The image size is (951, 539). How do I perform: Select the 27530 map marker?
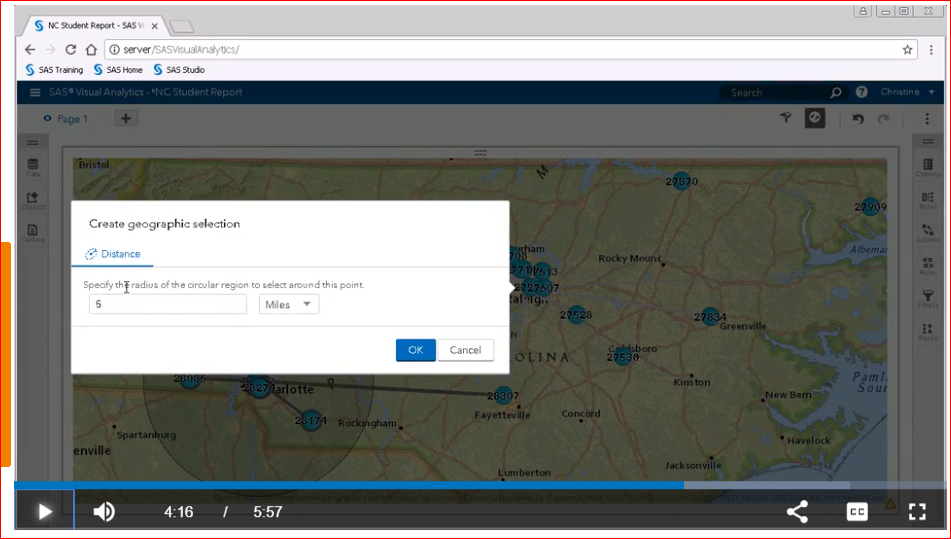(x=623, y=357)
